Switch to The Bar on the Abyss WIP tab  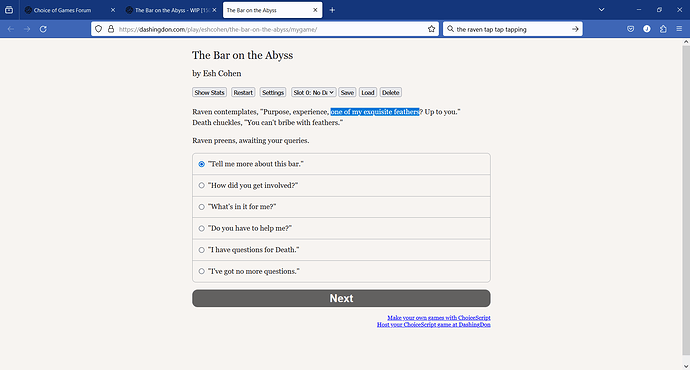[x=171, y=10]
